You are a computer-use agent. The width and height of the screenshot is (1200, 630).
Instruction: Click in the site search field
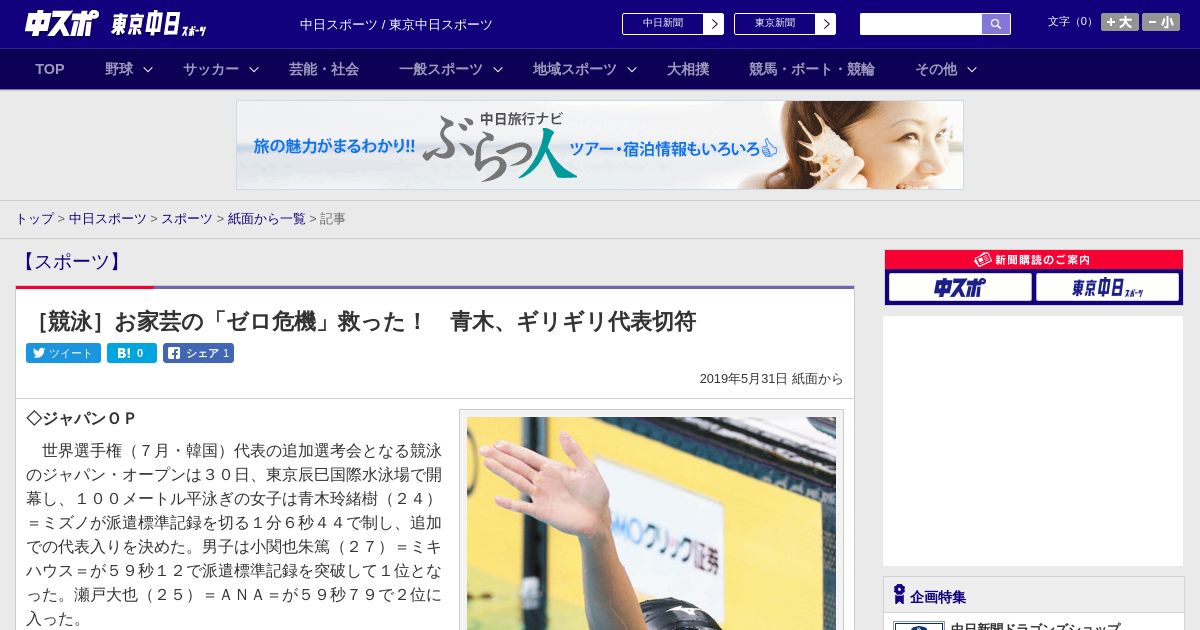tap(921, 24)
